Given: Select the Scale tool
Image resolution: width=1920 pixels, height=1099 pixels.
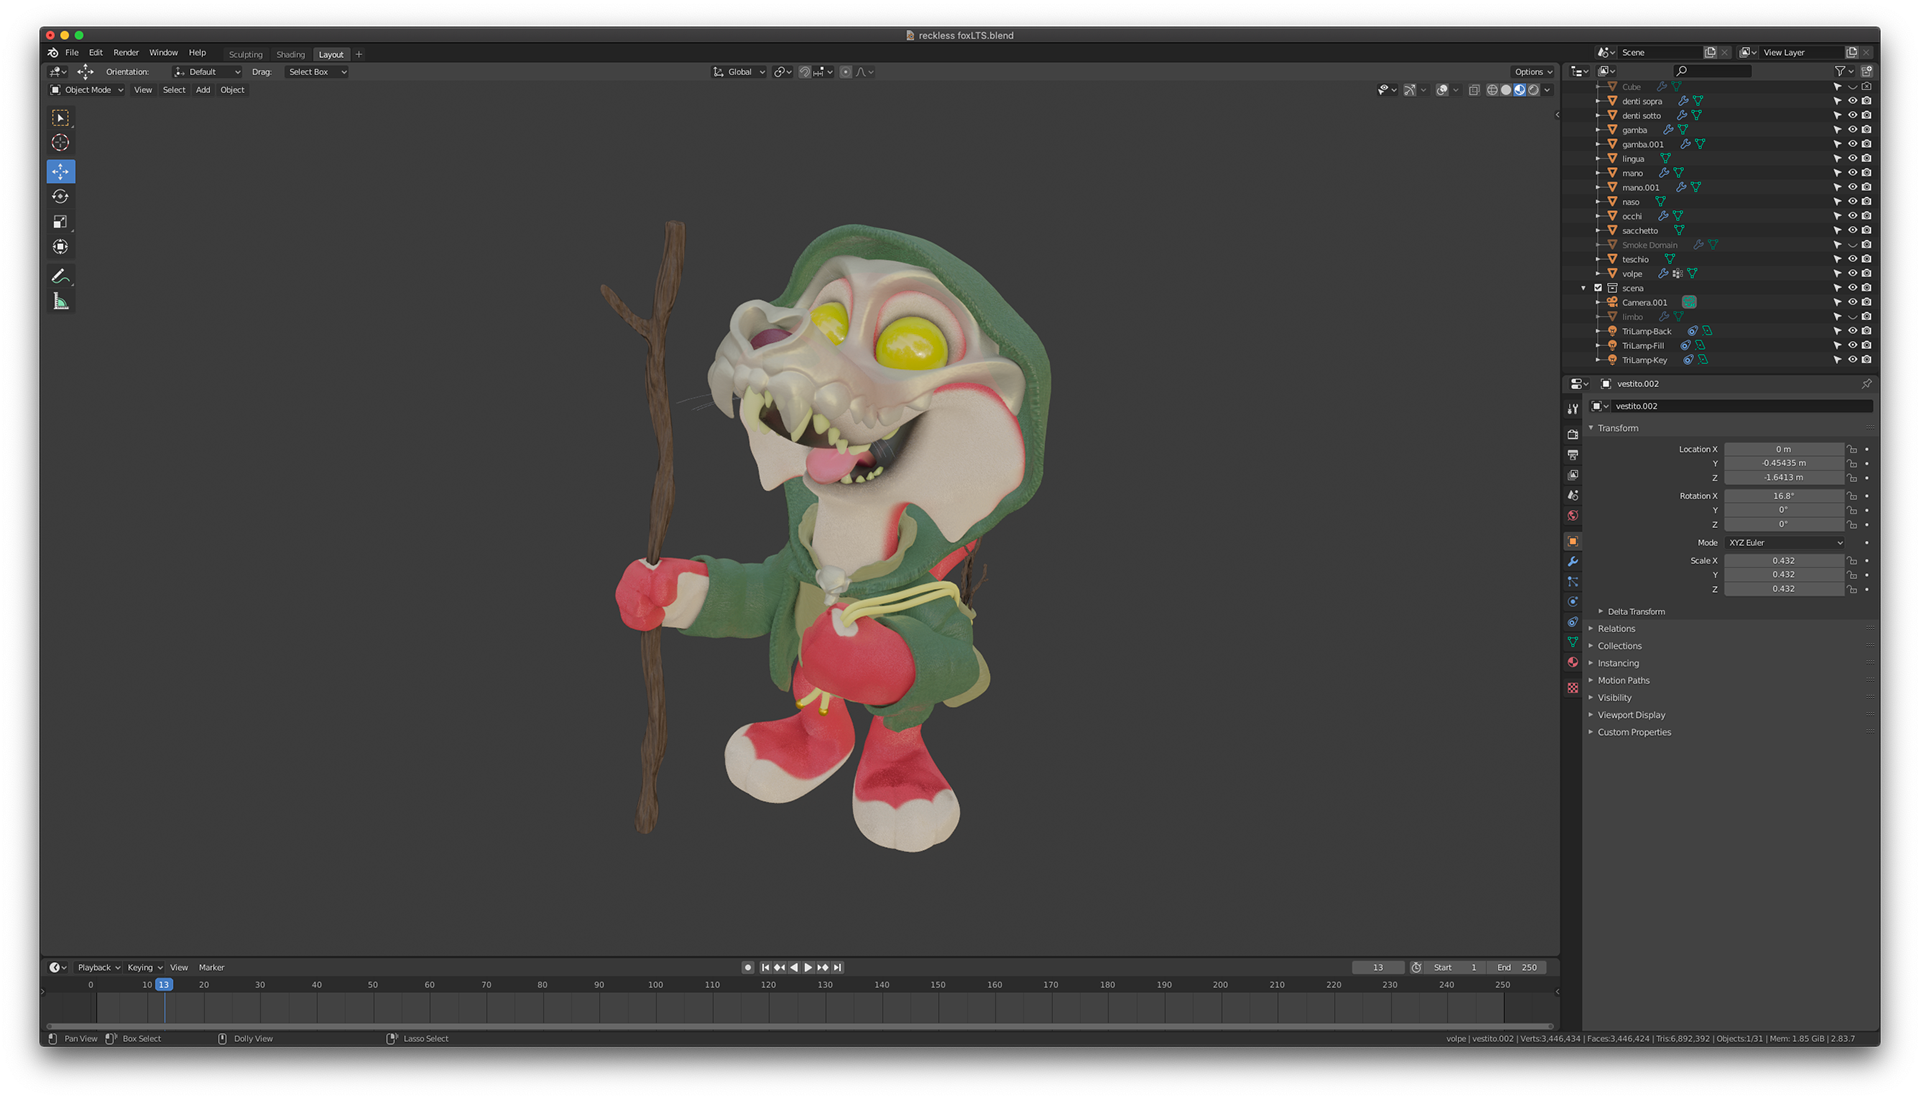Looking at the screenshot, I should click(x=60, y=222).
